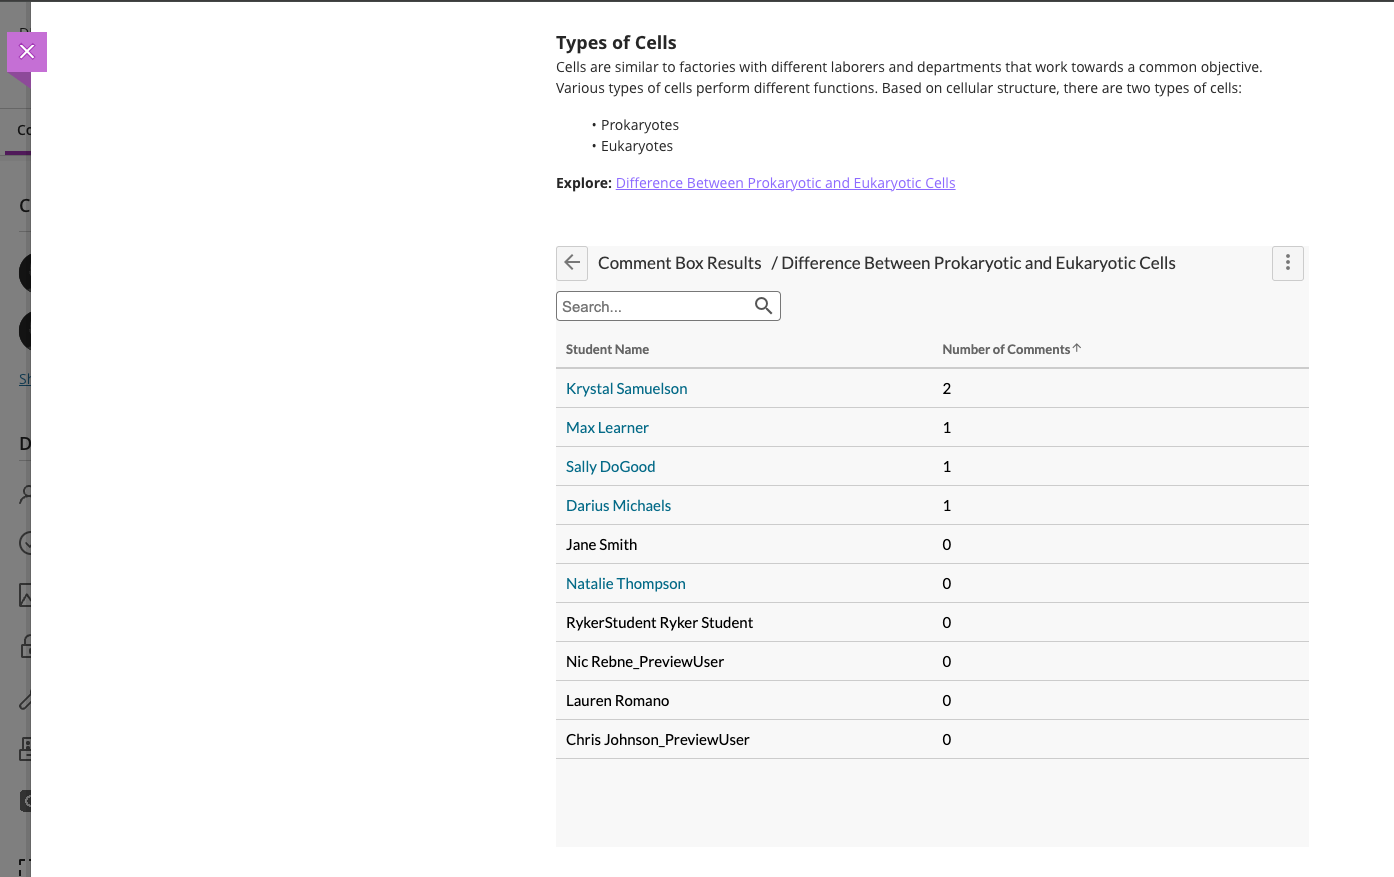Open the Explore link about cell differences
Viewport: 1394px width, 877px height.
(x=785, y=183)
